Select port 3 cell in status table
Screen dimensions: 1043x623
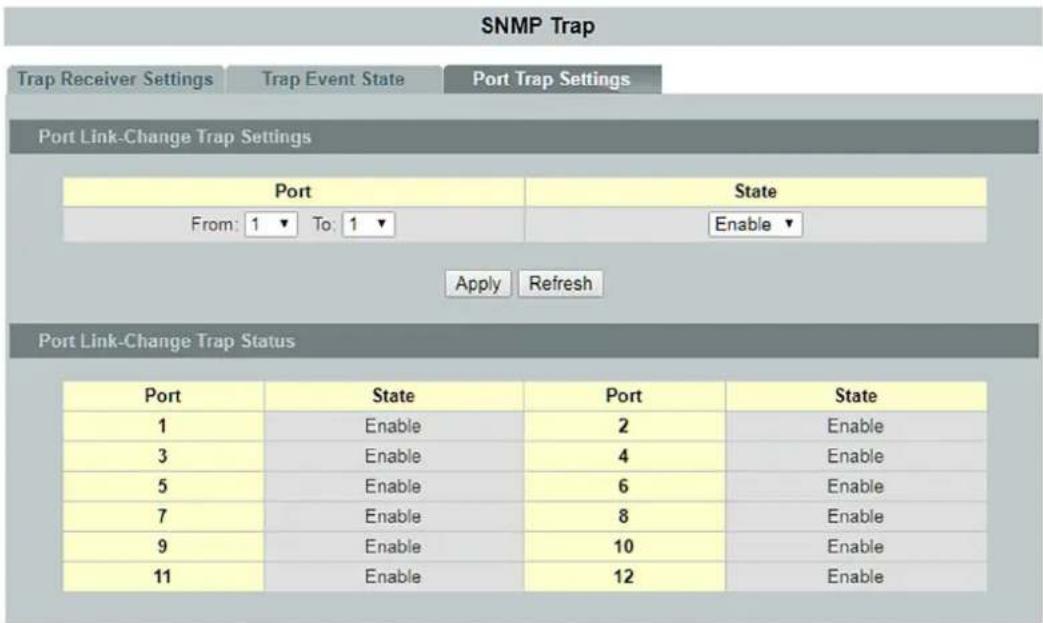[x=163, y=456]
